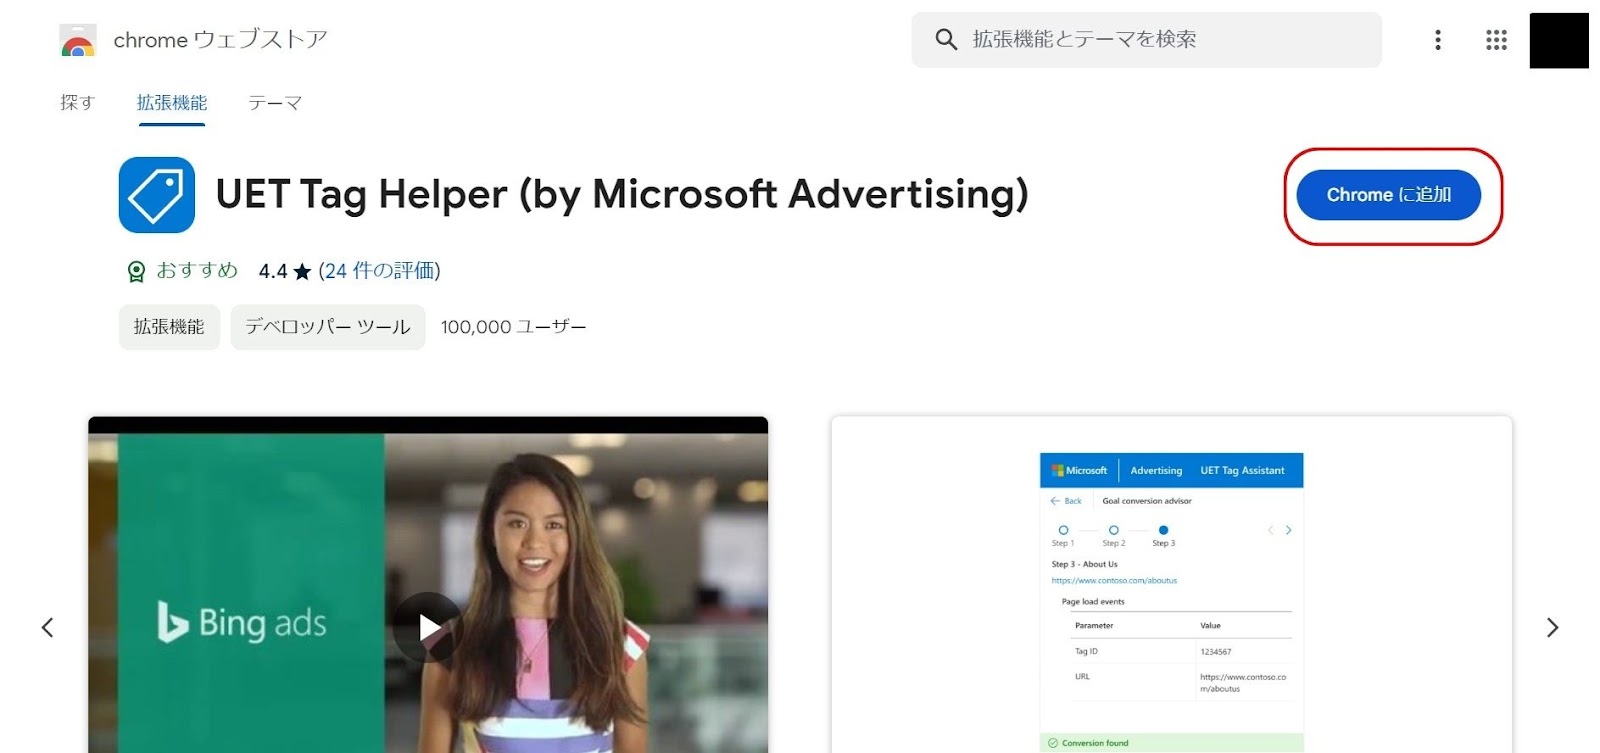Open the three-dot more options menu
Screen dimensions: 1600x753
[1438, 40]
